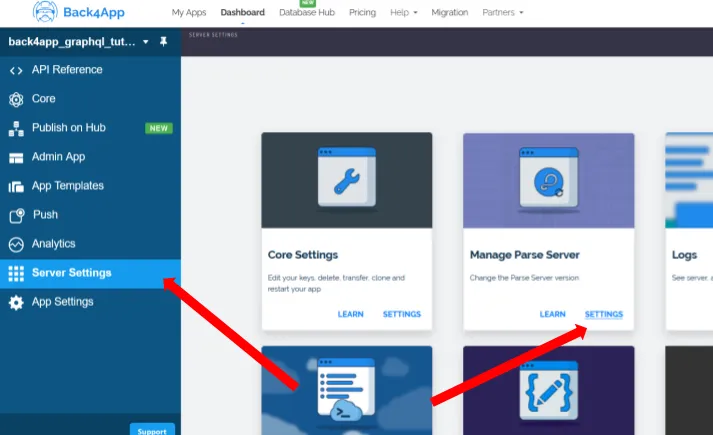Click SETTINGS on Core Settings card
This screenshot has width=713, height=435.
point(402,314)
